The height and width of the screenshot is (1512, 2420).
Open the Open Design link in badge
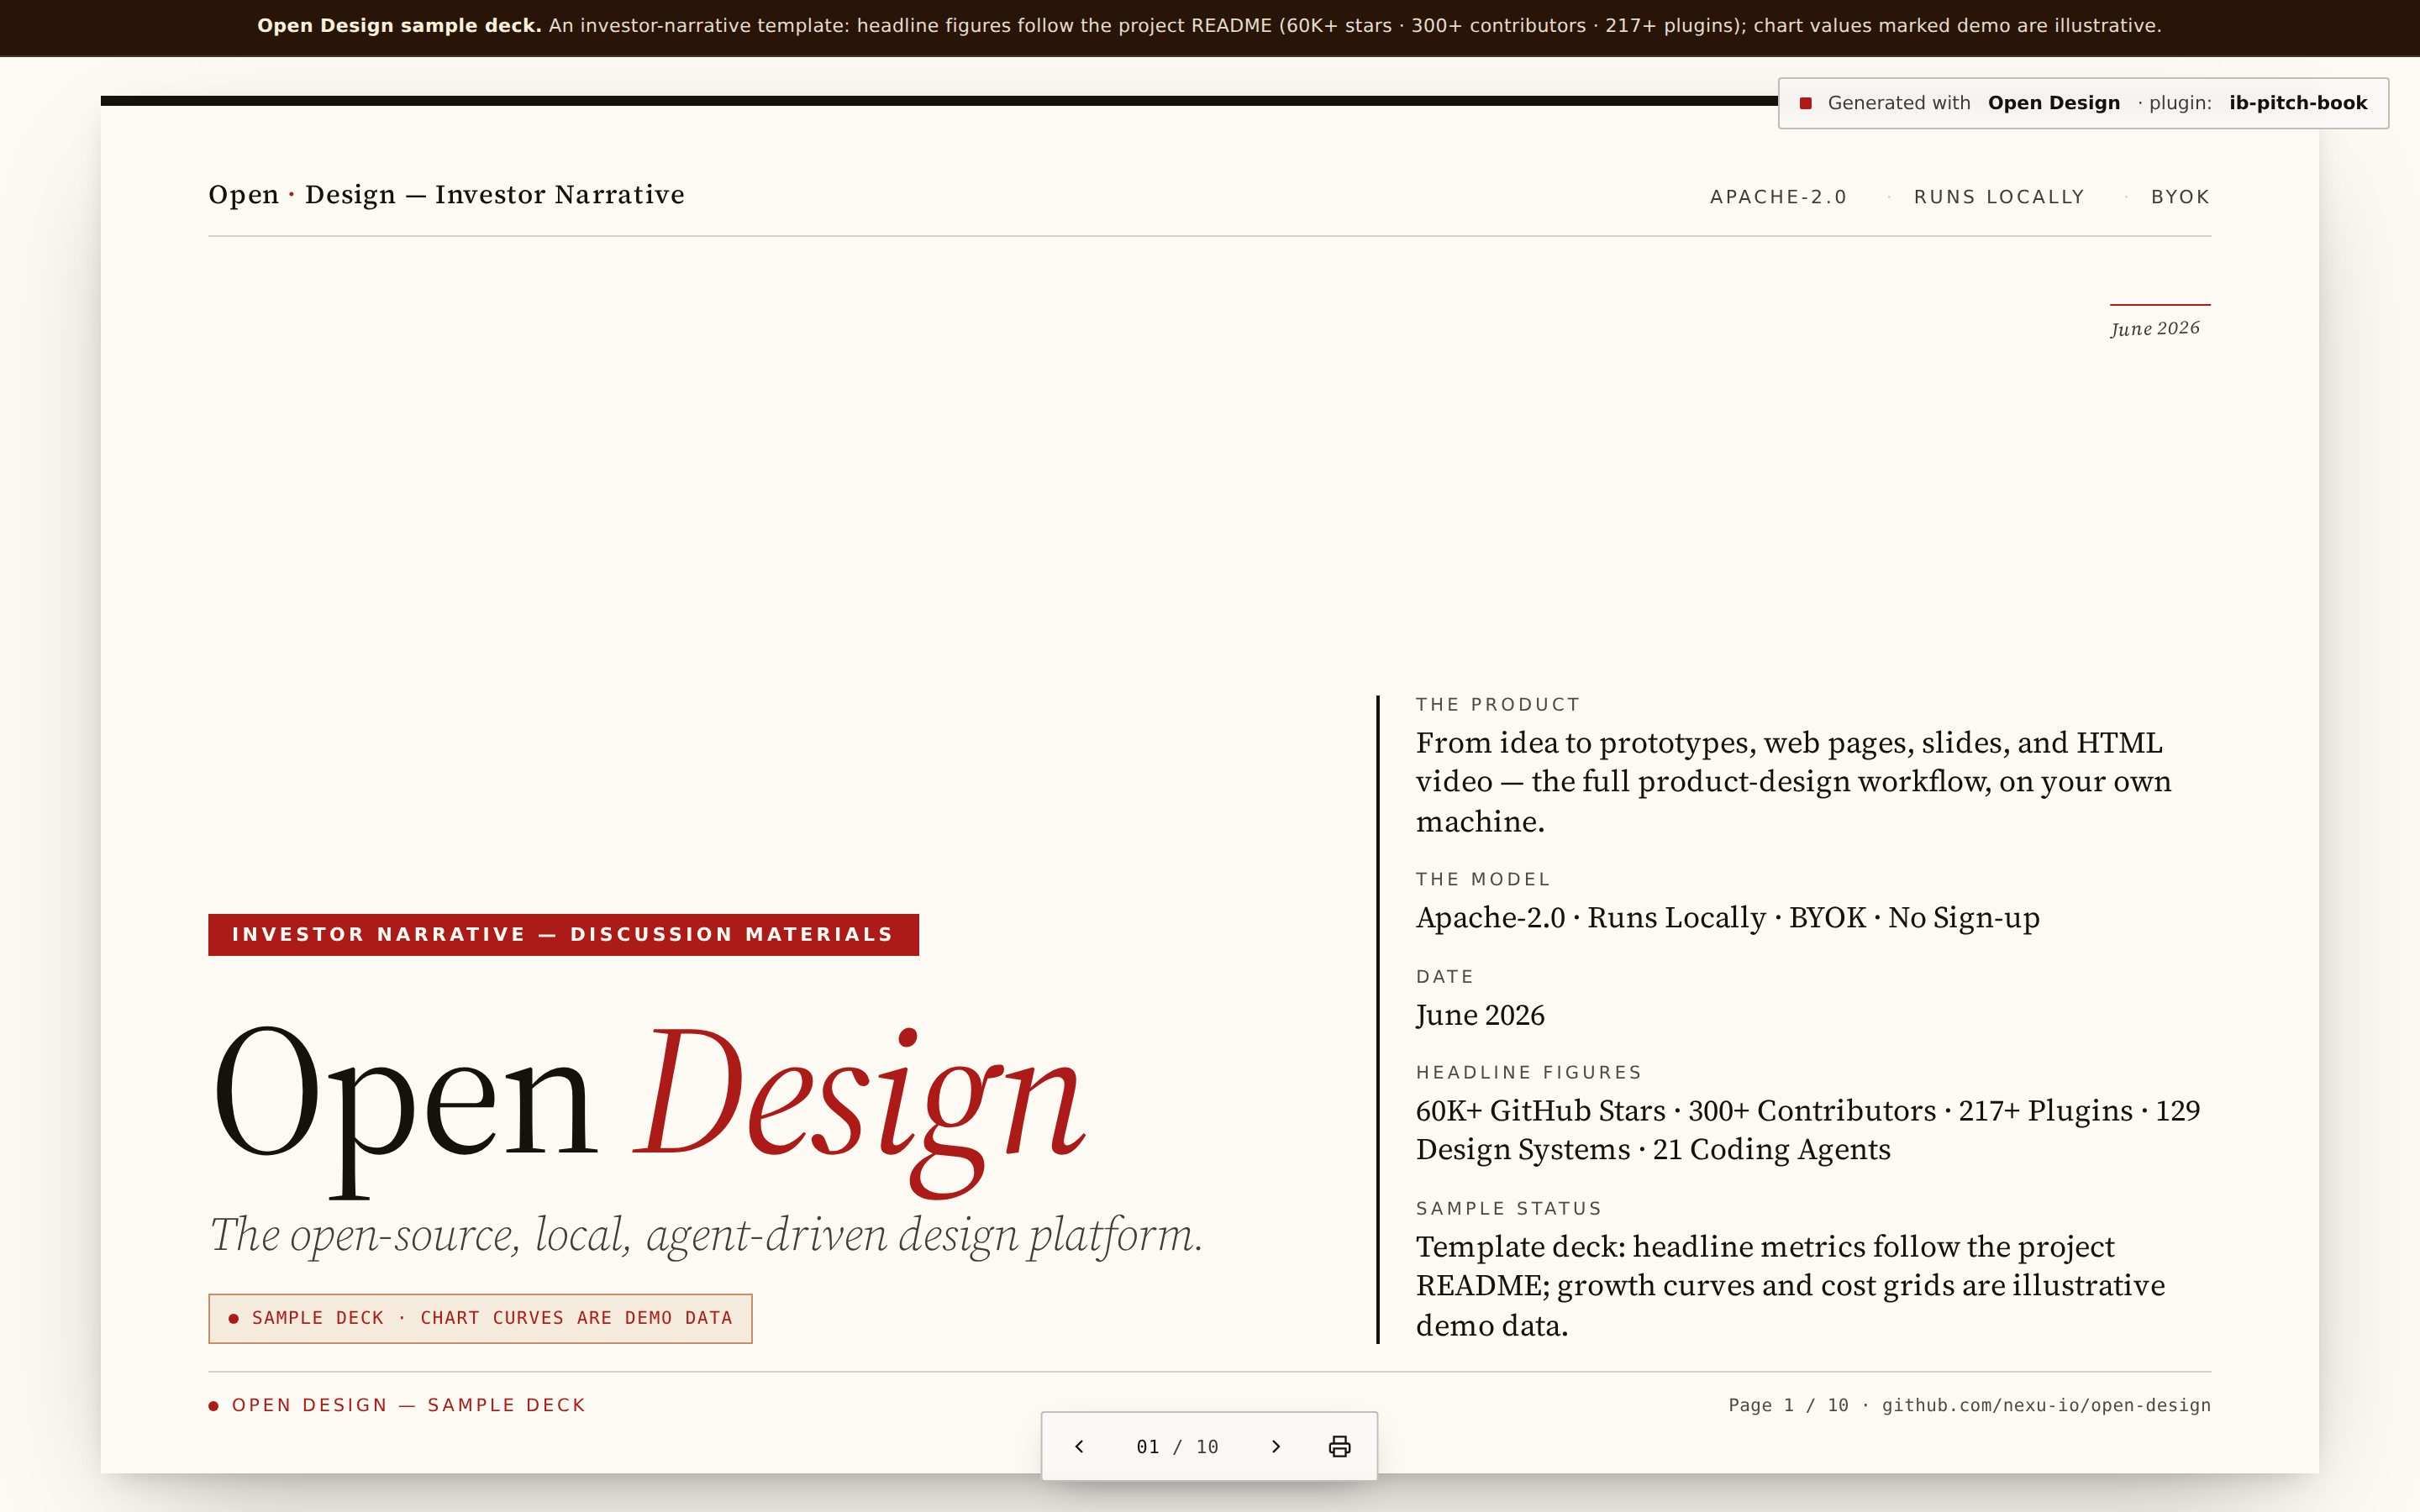[2053, 103]
